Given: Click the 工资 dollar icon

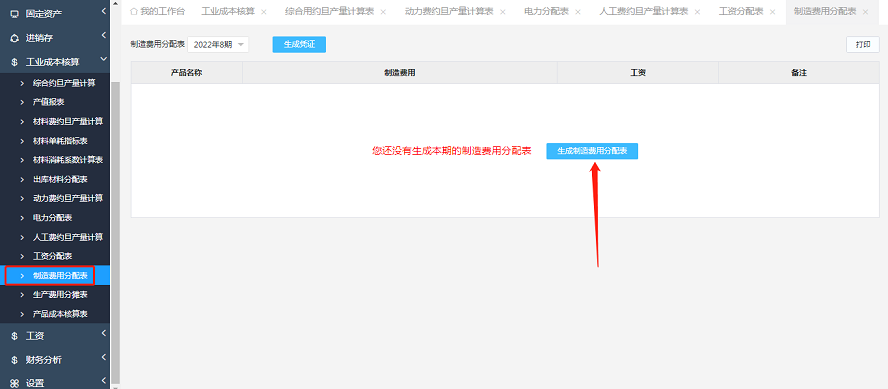Looking at the screenshot, I should coord(15,336).
